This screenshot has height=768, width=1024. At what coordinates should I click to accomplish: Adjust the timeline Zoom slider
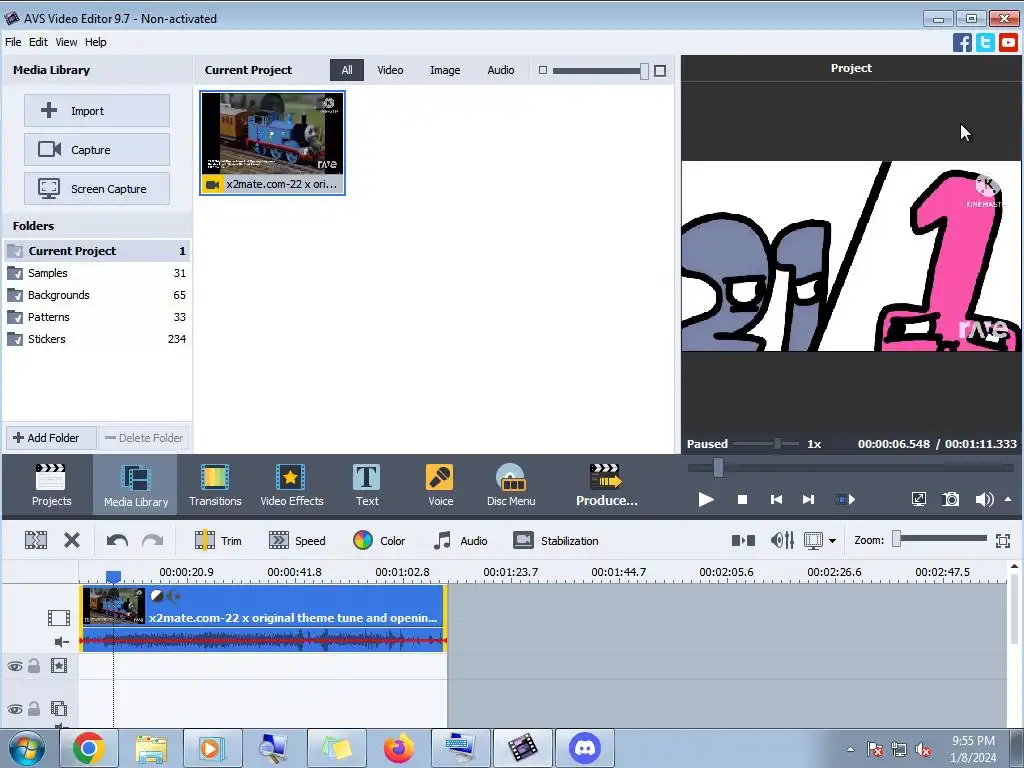[x=897, y=539]
